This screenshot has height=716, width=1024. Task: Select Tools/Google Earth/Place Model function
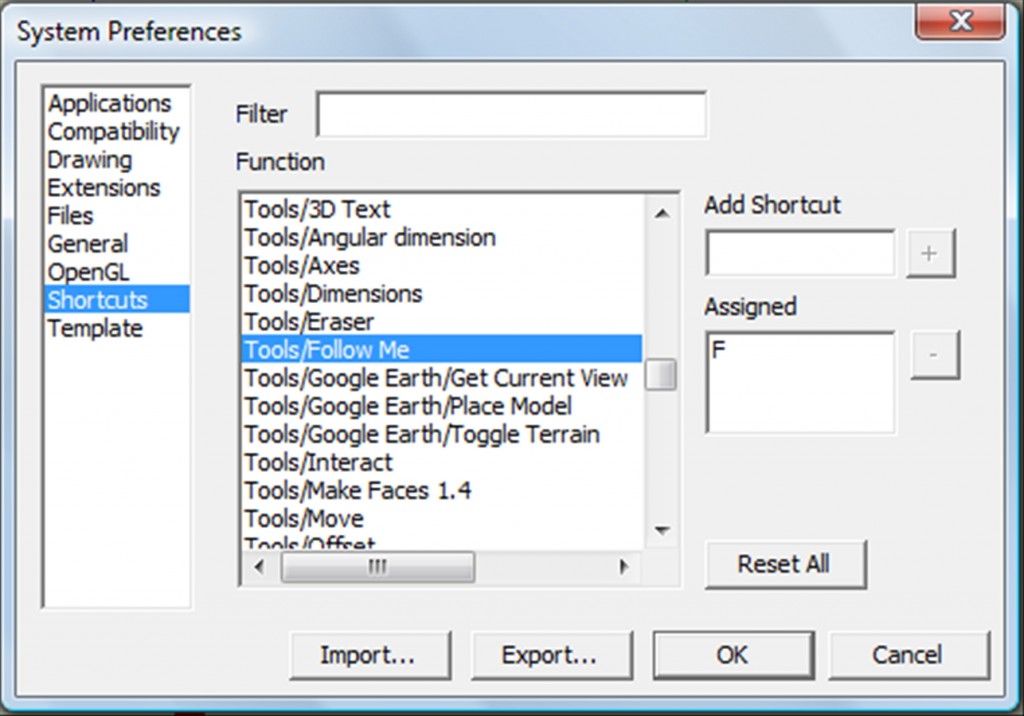point(409,406)
